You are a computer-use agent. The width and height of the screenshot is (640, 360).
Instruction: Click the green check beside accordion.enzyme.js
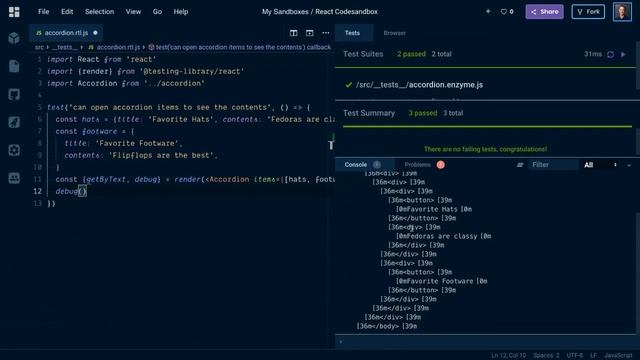click(x=349, y=85)
